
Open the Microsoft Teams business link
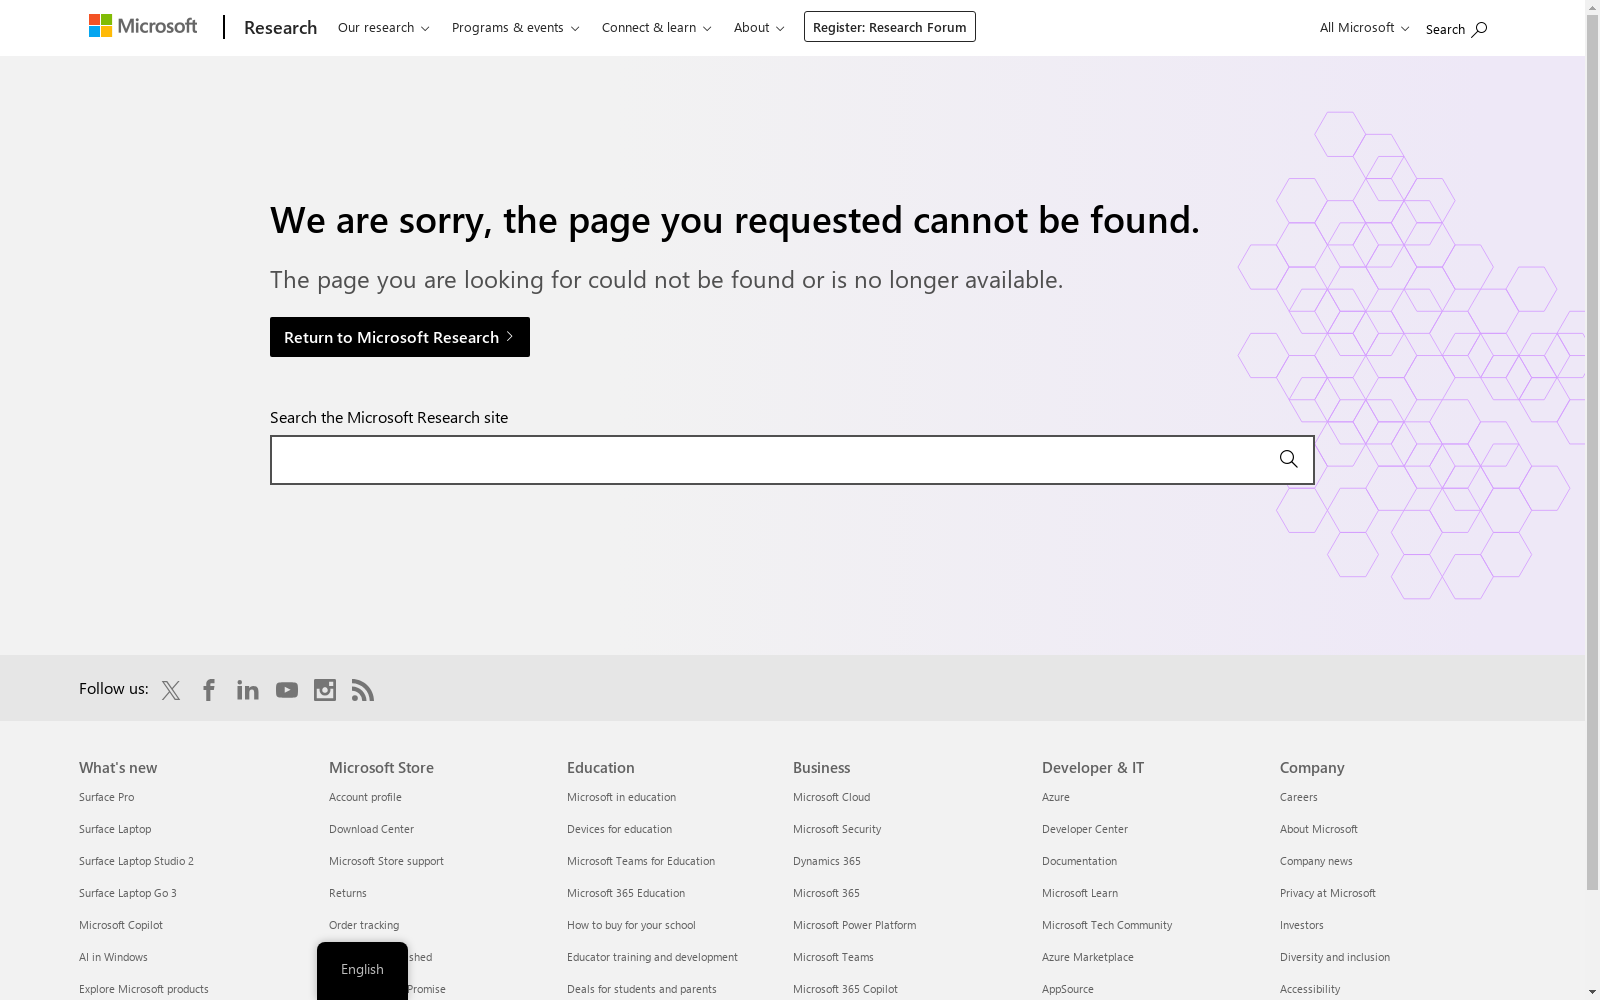[833, 957]
